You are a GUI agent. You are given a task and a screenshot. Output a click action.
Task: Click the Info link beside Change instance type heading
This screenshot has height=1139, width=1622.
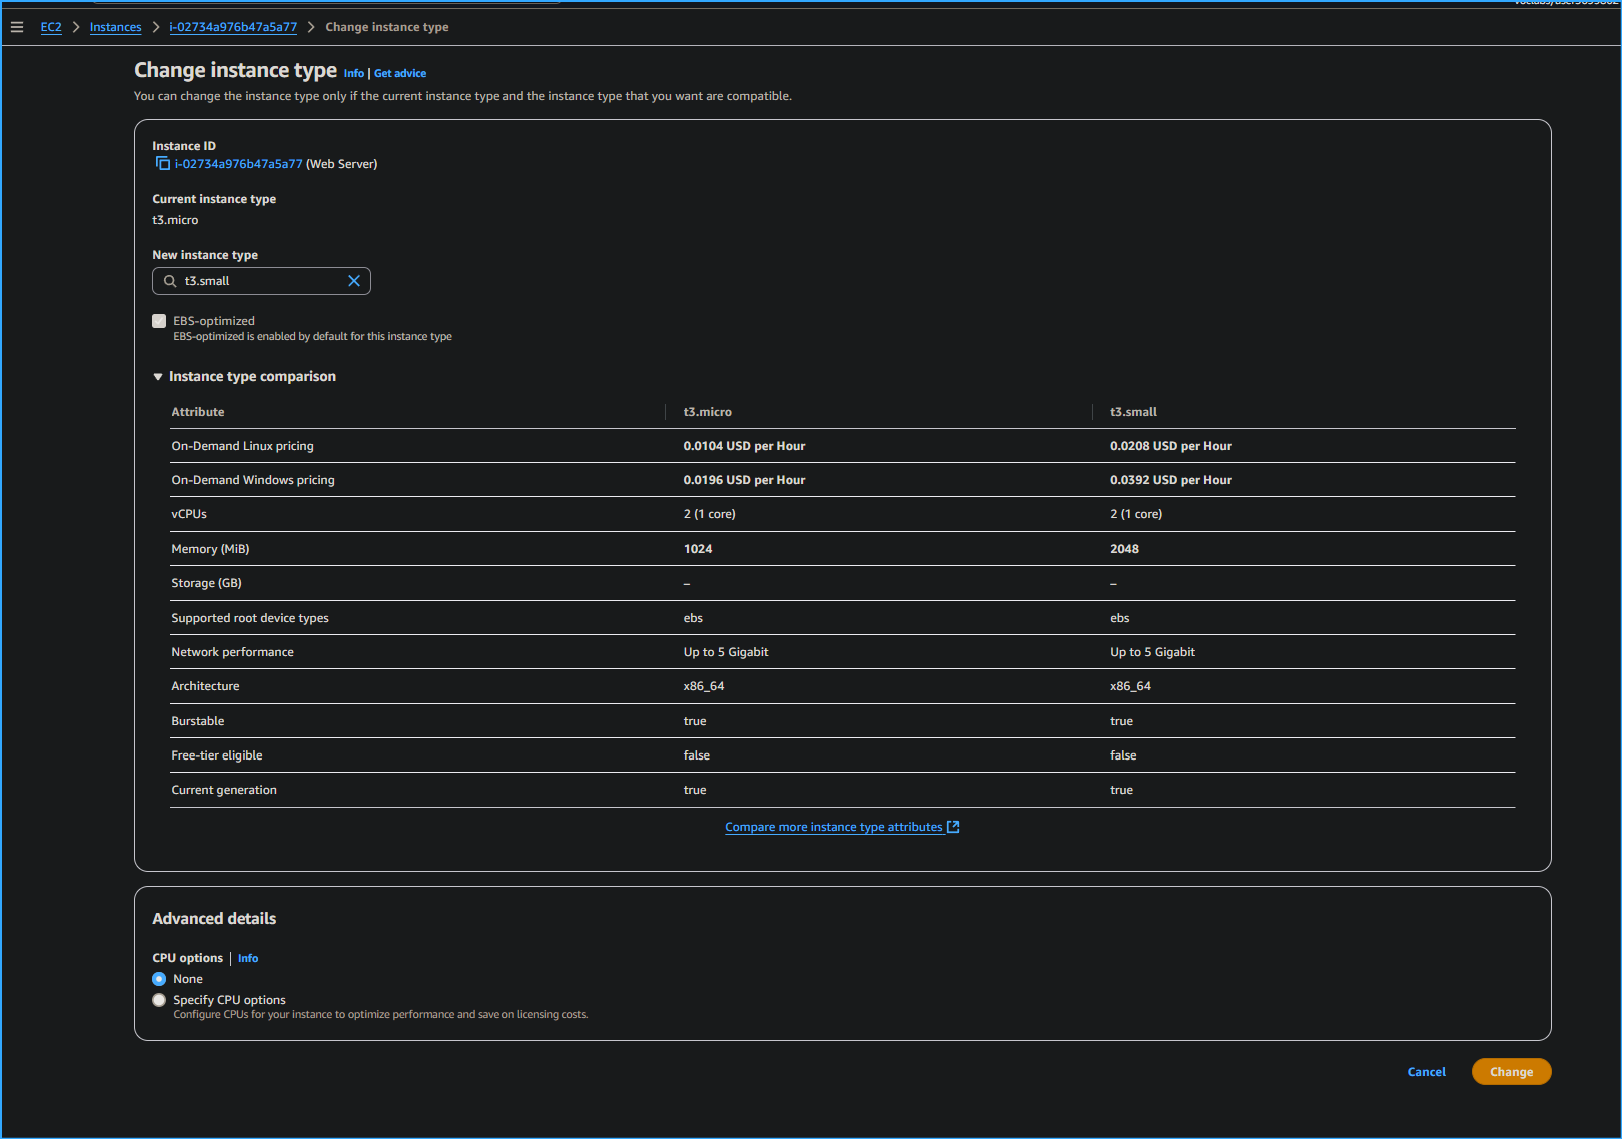pyautogui.click(x=354, y=73)
